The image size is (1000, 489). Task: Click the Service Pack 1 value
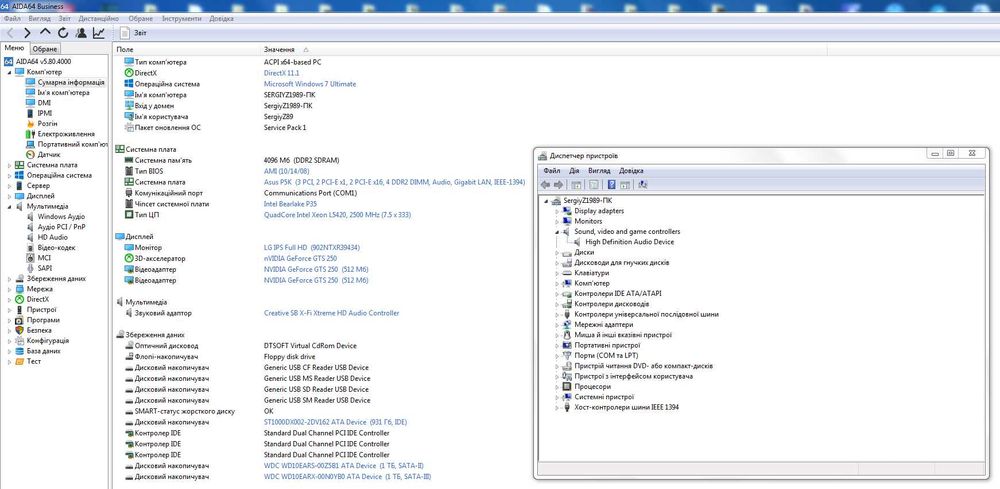[x=285, y=128]
